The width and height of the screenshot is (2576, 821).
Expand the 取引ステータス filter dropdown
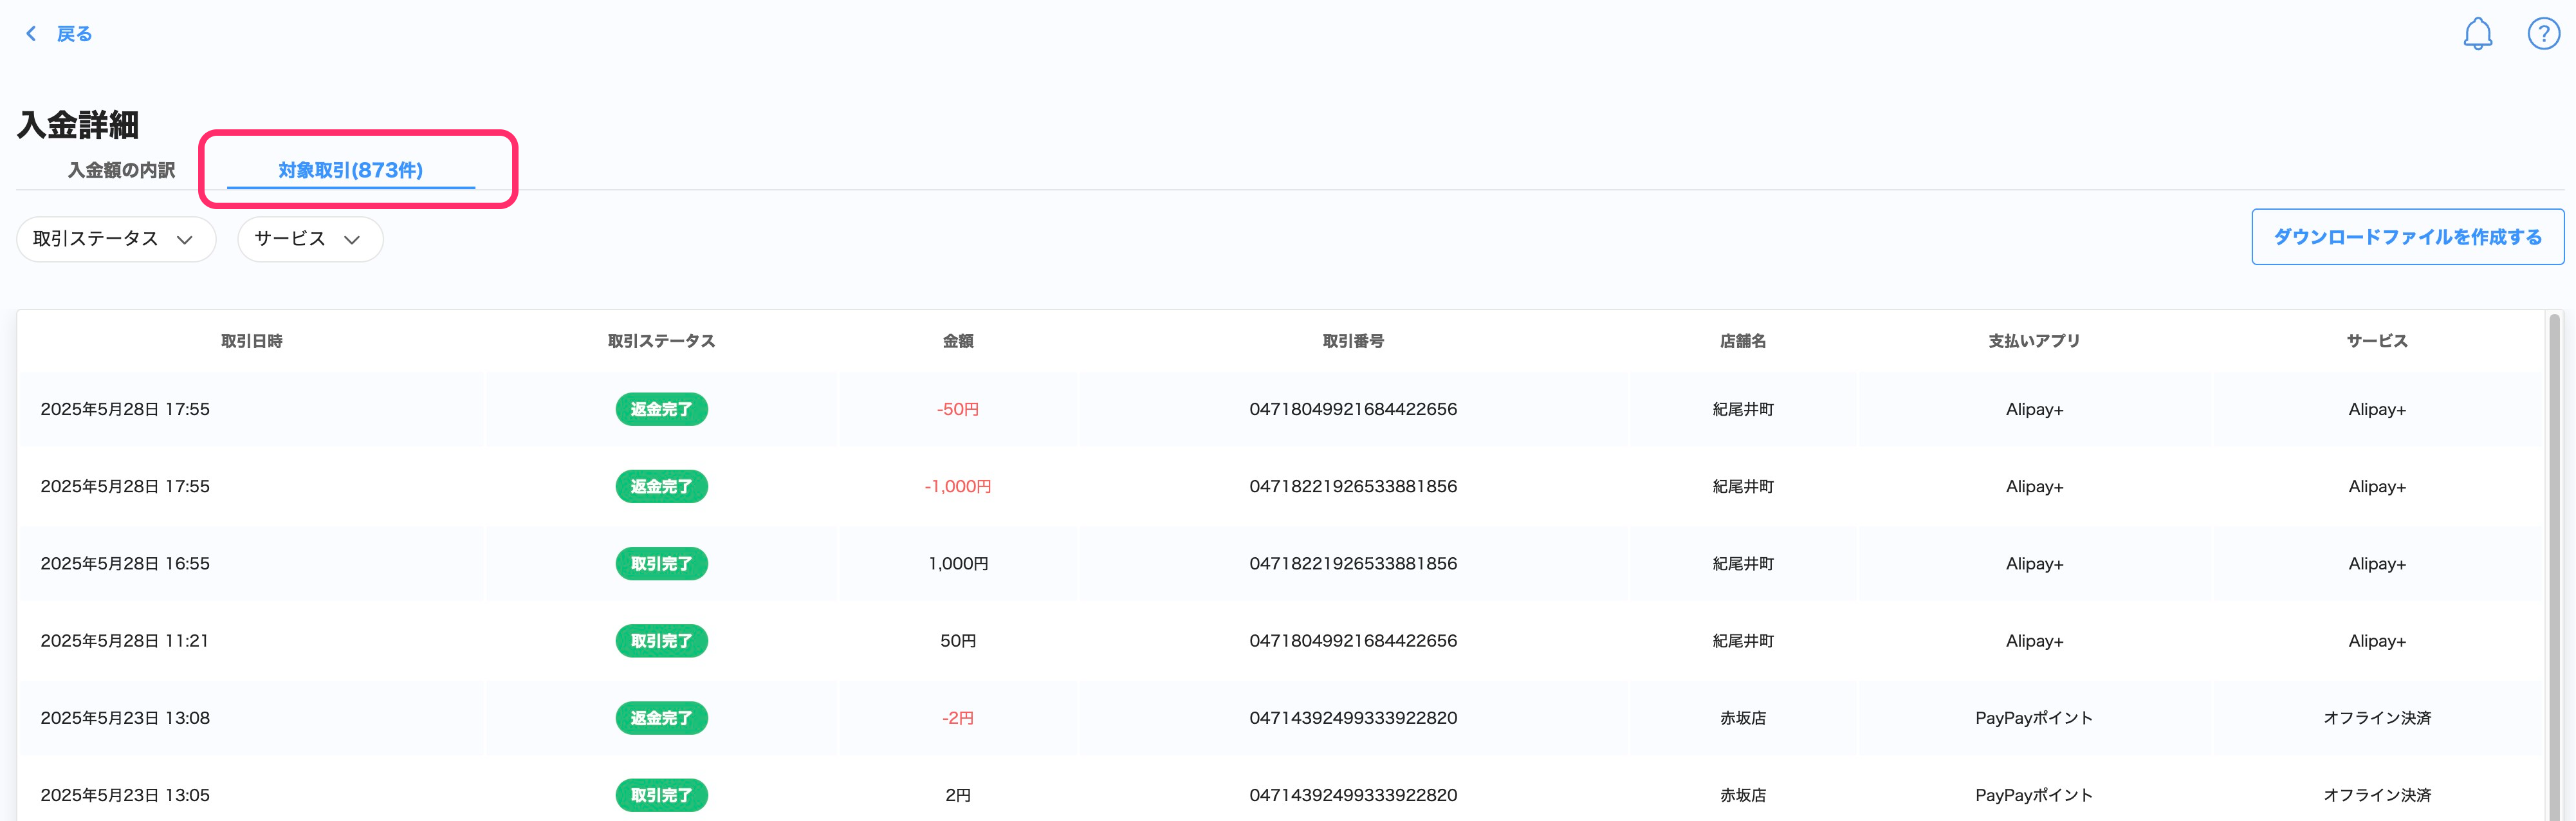tap(115, 239)
